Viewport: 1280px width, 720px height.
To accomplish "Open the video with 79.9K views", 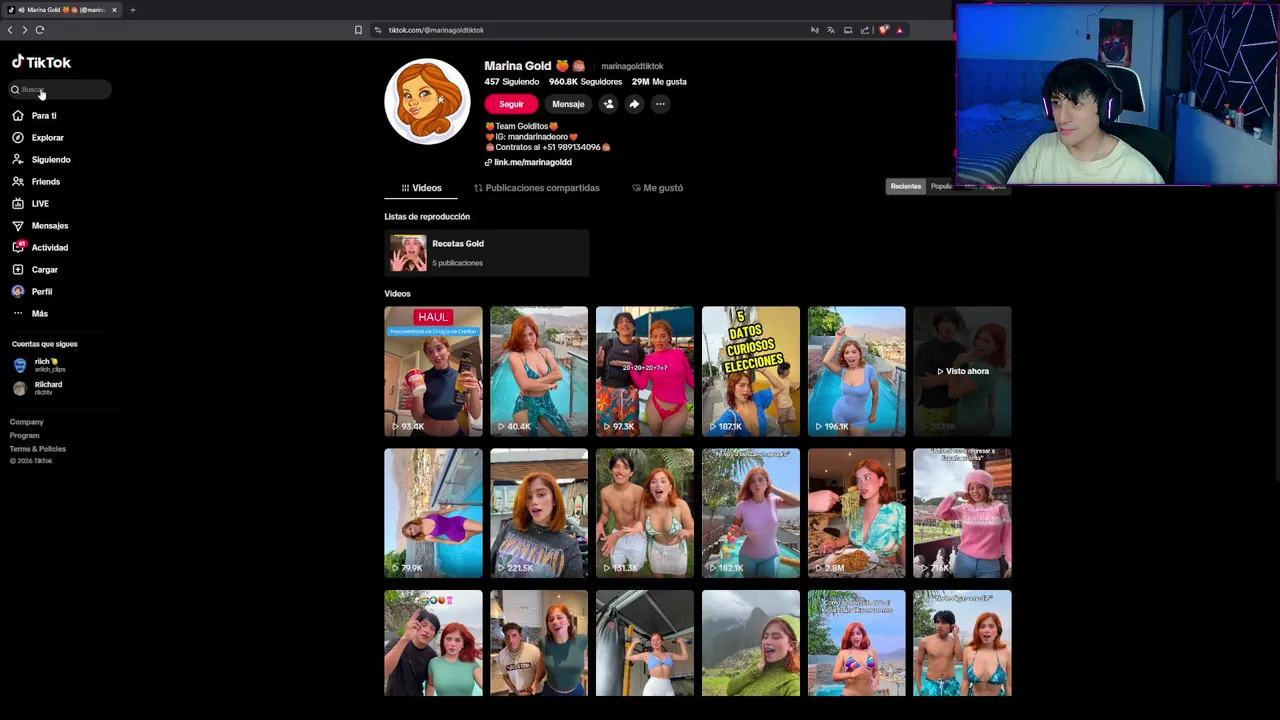I will tap(433, 513).
